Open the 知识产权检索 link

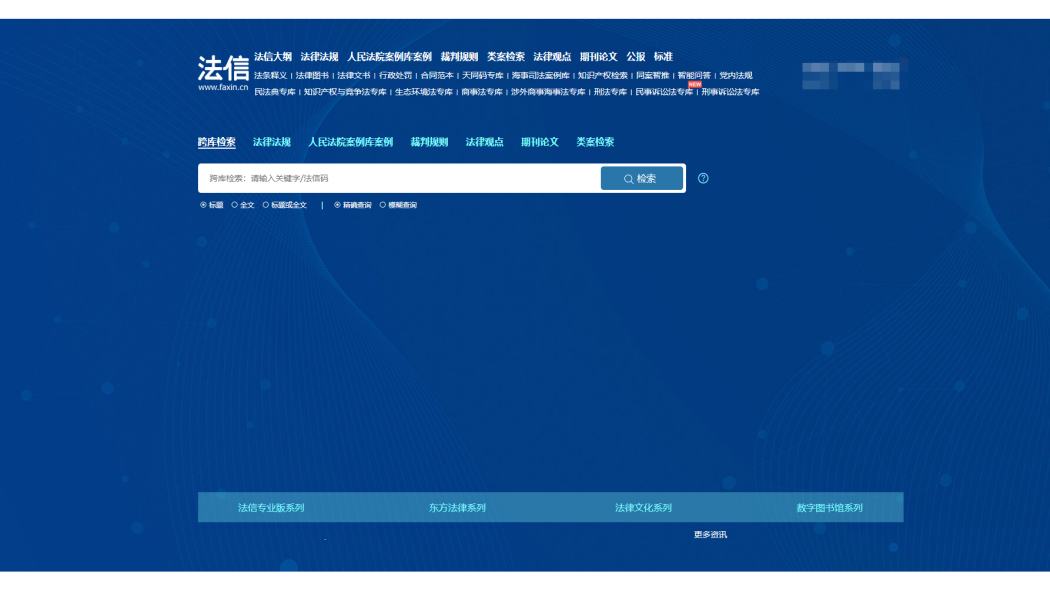(x=603, y=76)
